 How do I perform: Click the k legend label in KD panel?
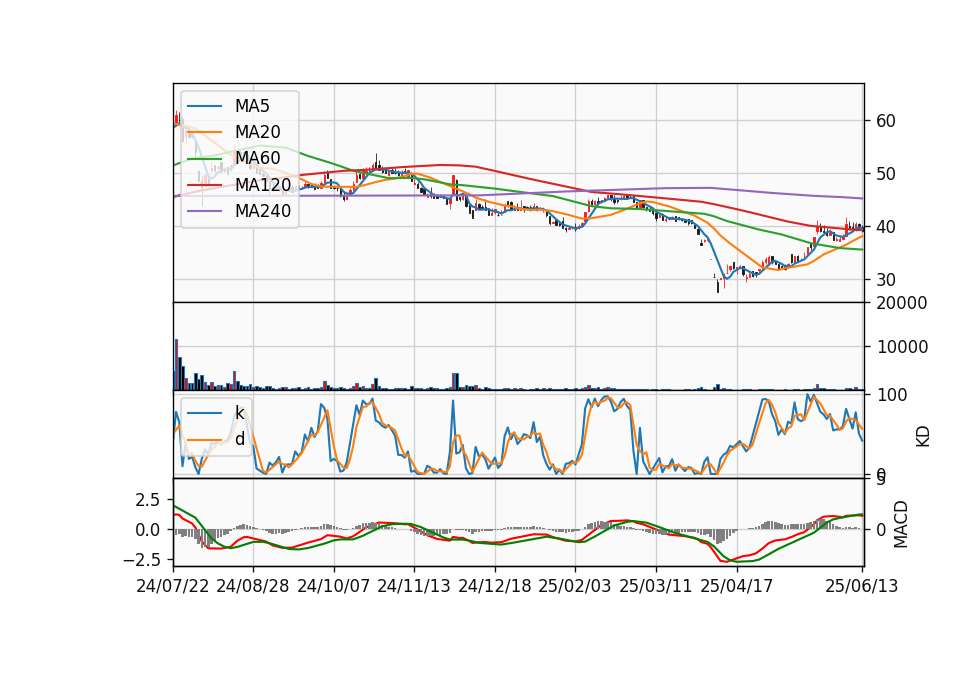pos(239,413)
